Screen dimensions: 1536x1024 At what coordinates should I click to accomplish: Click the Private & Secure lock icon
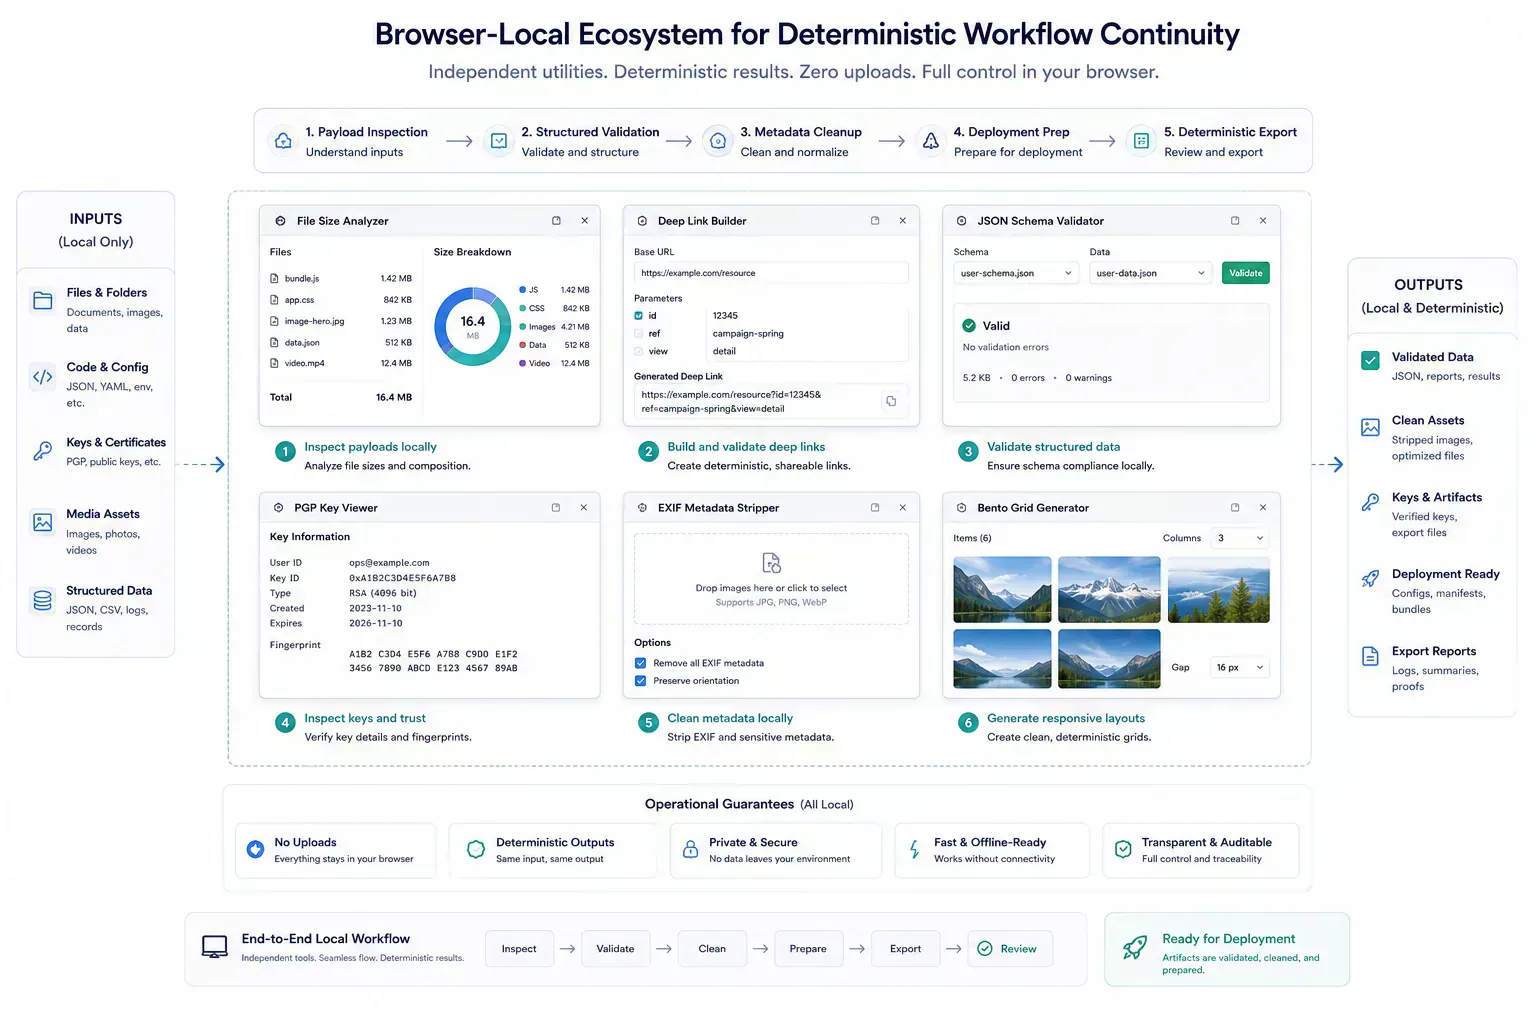coord(690,849)
